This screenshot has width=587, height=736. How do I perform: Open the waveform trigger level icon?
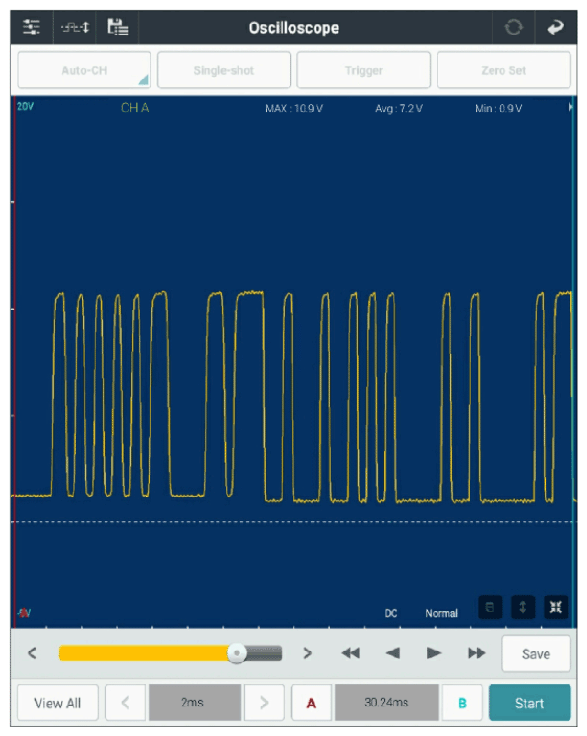tap(75, 28)
